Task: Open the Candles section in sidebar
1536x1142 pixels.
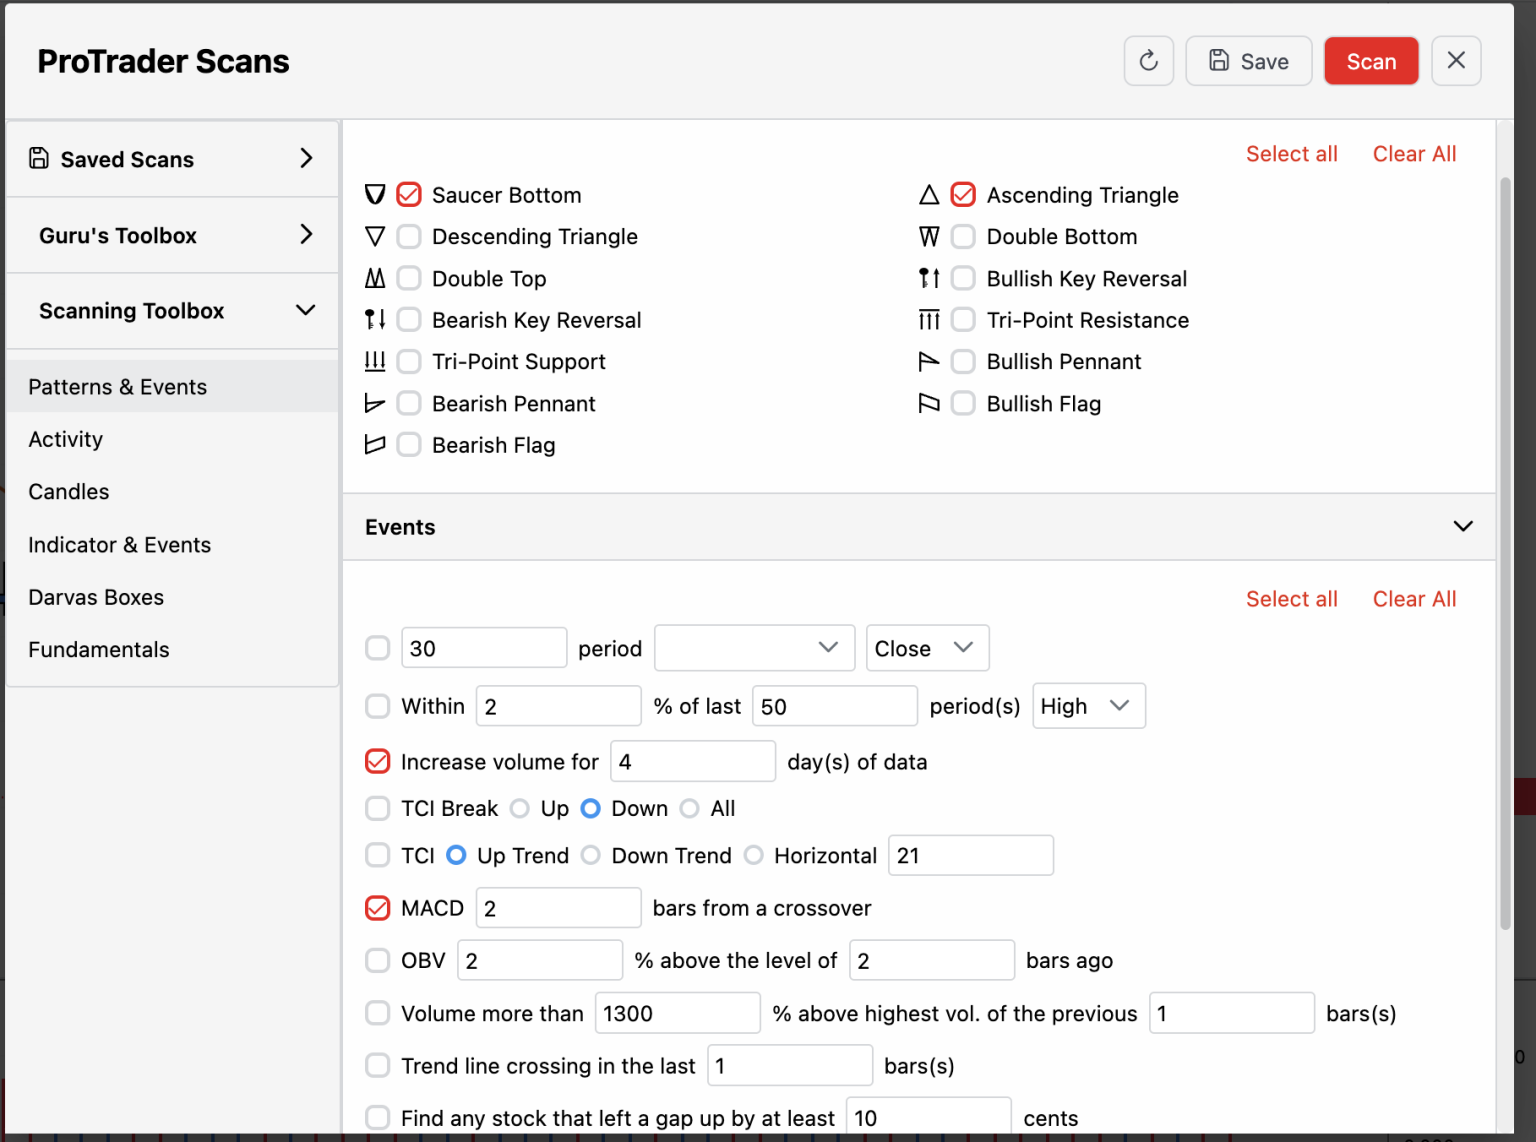Action: point(69,492)
